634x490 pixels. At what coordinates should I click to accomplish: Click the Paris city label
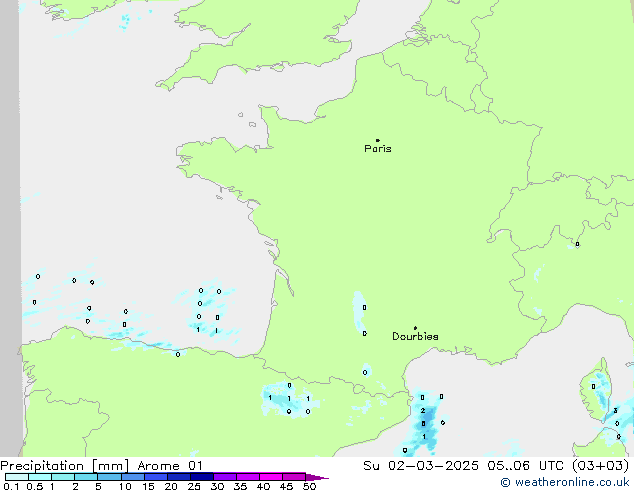(x=378, y=149)
